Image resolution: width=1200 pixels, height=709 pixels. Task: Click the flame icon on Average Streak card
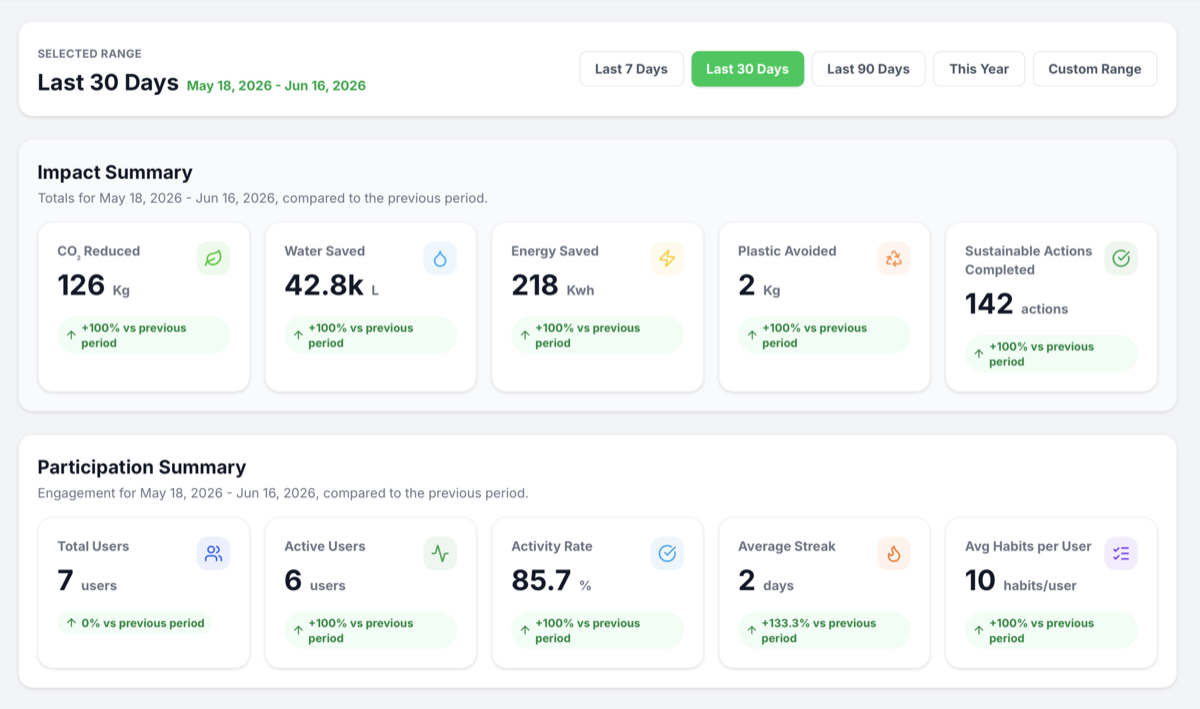(x=894, y=553)
